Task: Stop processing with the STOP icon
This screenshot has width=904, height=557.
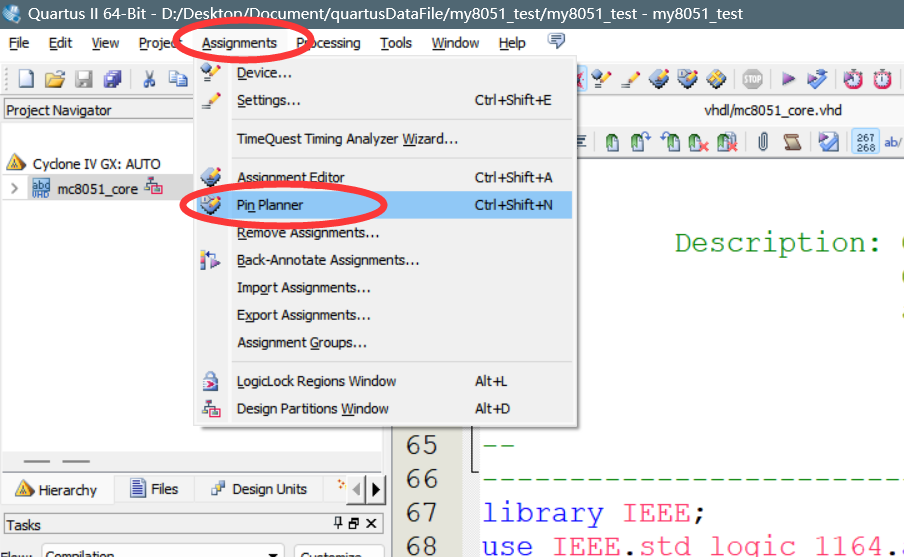Action: tap(752, 78)
